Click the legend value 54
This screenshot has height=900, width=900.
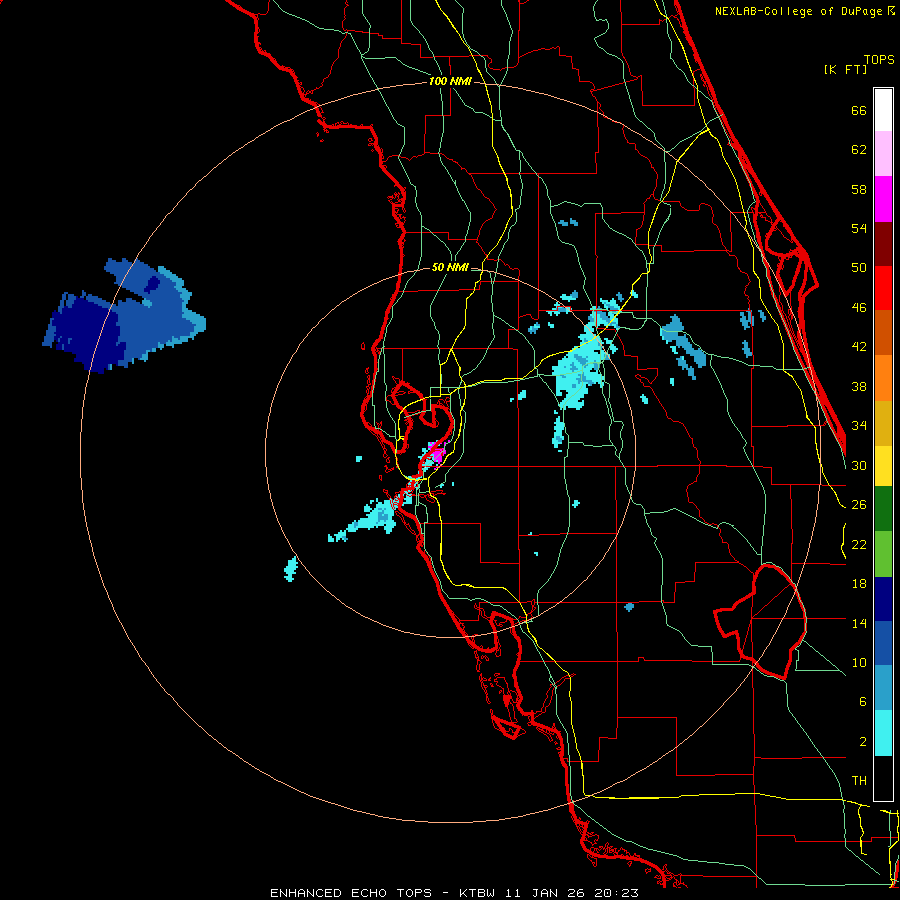[859, 228]
